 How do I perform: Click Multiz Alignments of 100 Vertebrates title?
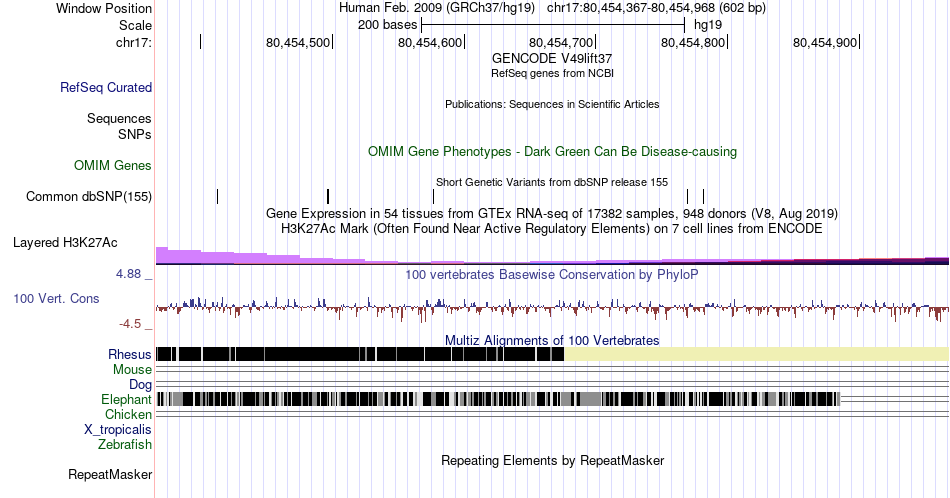point(552,340)
